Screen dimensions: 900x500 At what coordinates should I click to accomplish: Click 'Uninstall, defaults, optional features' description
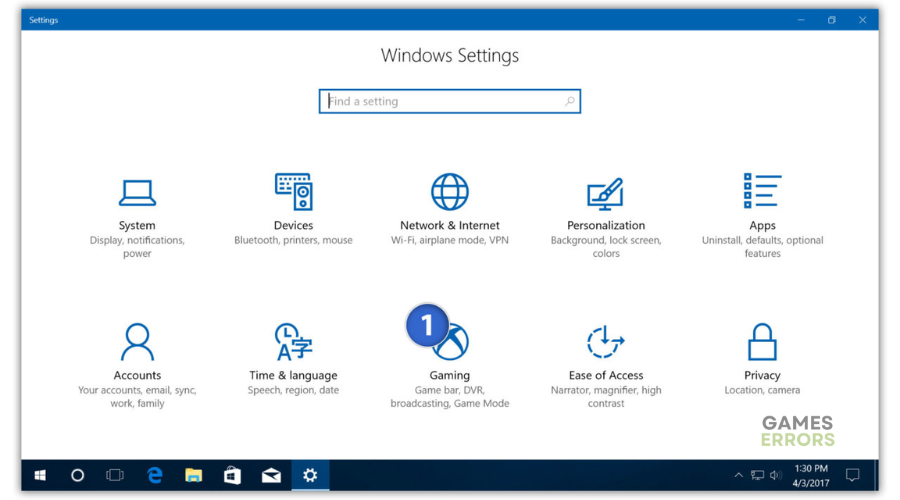coord(762,247)
